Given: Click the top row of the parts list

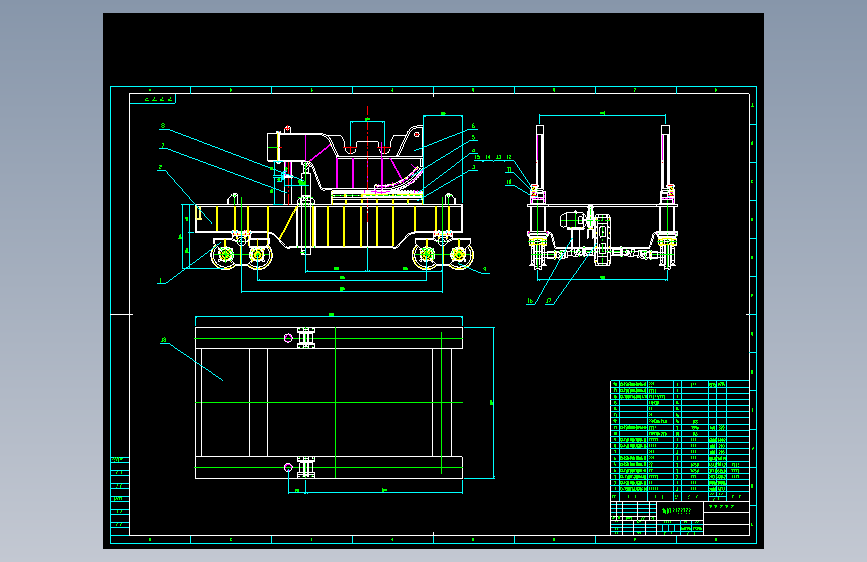Looking at the screenshot, I should 680,384.
